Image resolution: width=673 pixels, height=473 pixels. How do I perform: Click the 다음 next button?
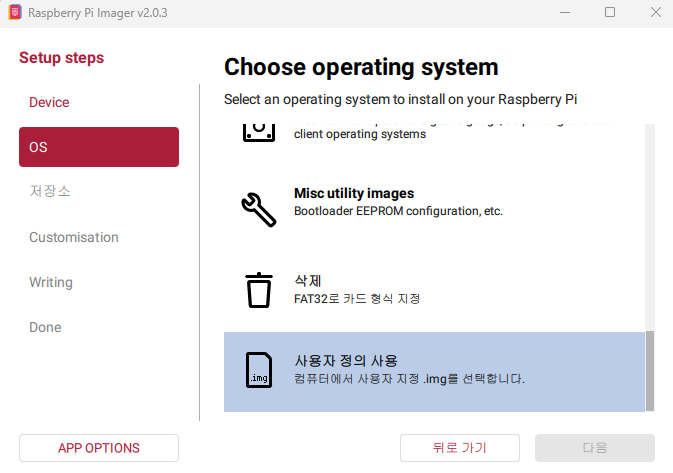595,448
